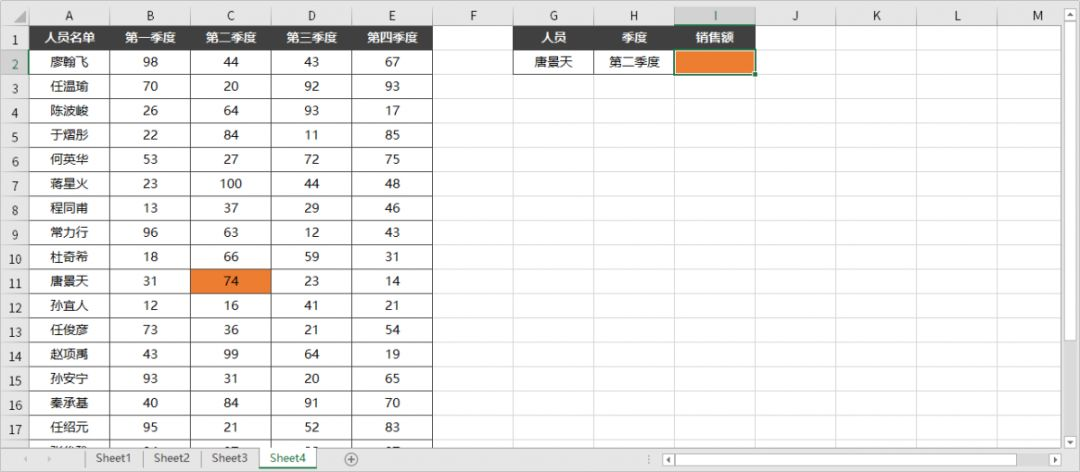Image resolution: width=1080 pixels, height=472 pixels.
Task: Select the 销售额 header cell
Action: point(714,37)
